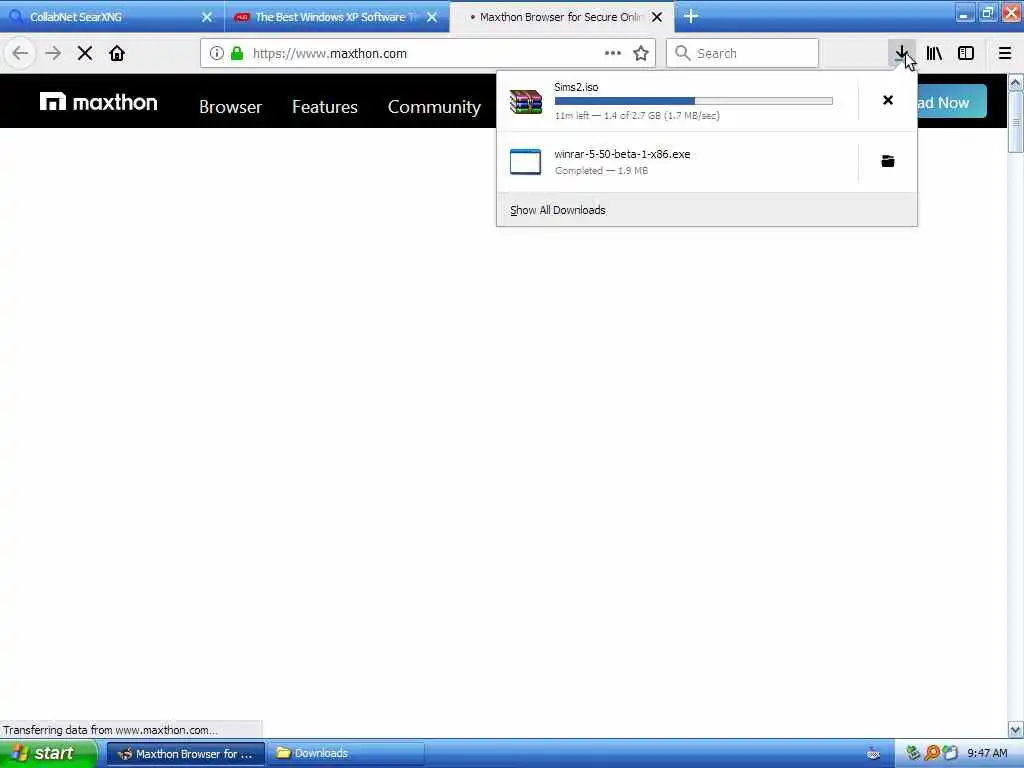Close the CollabNet SearXNG tab
Viewport: 1024px width, 768px height.
207,17
